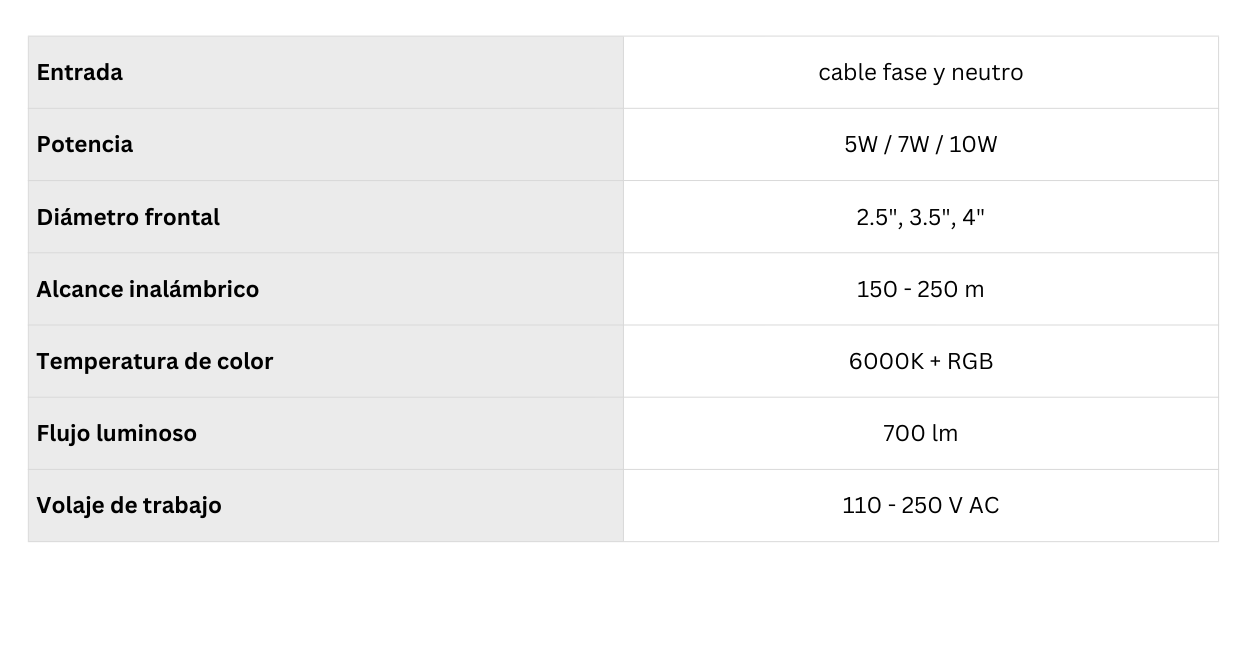The height and width of the screenshot is (650, 1250).
Task: Click the 150 - 250 m range value
Action: click(x=920, y=289)
